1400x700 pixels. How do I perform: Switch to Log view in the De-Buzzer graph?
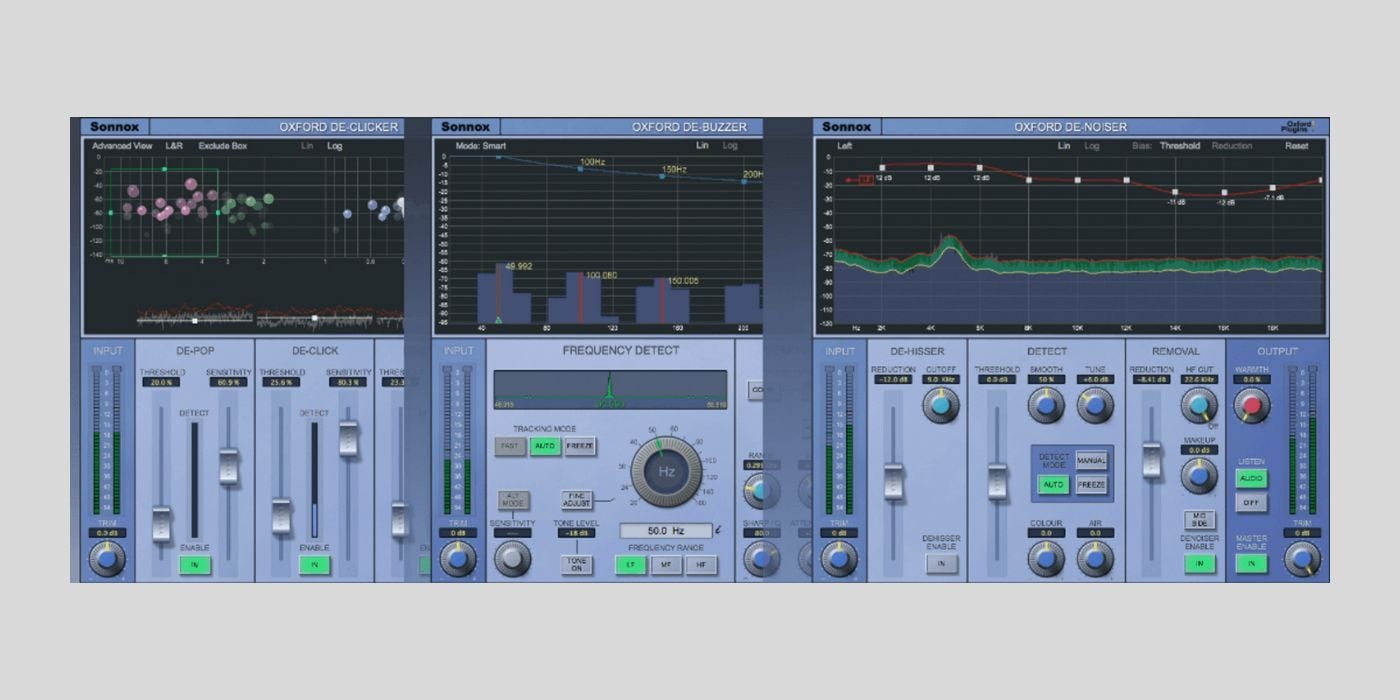[x=729, y=144]
